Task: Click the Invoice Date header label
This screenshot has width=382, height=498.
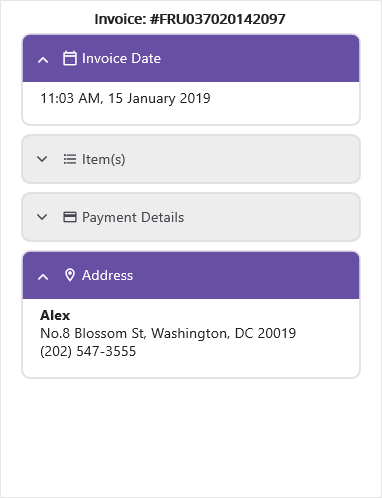Action: click(121, 58)
